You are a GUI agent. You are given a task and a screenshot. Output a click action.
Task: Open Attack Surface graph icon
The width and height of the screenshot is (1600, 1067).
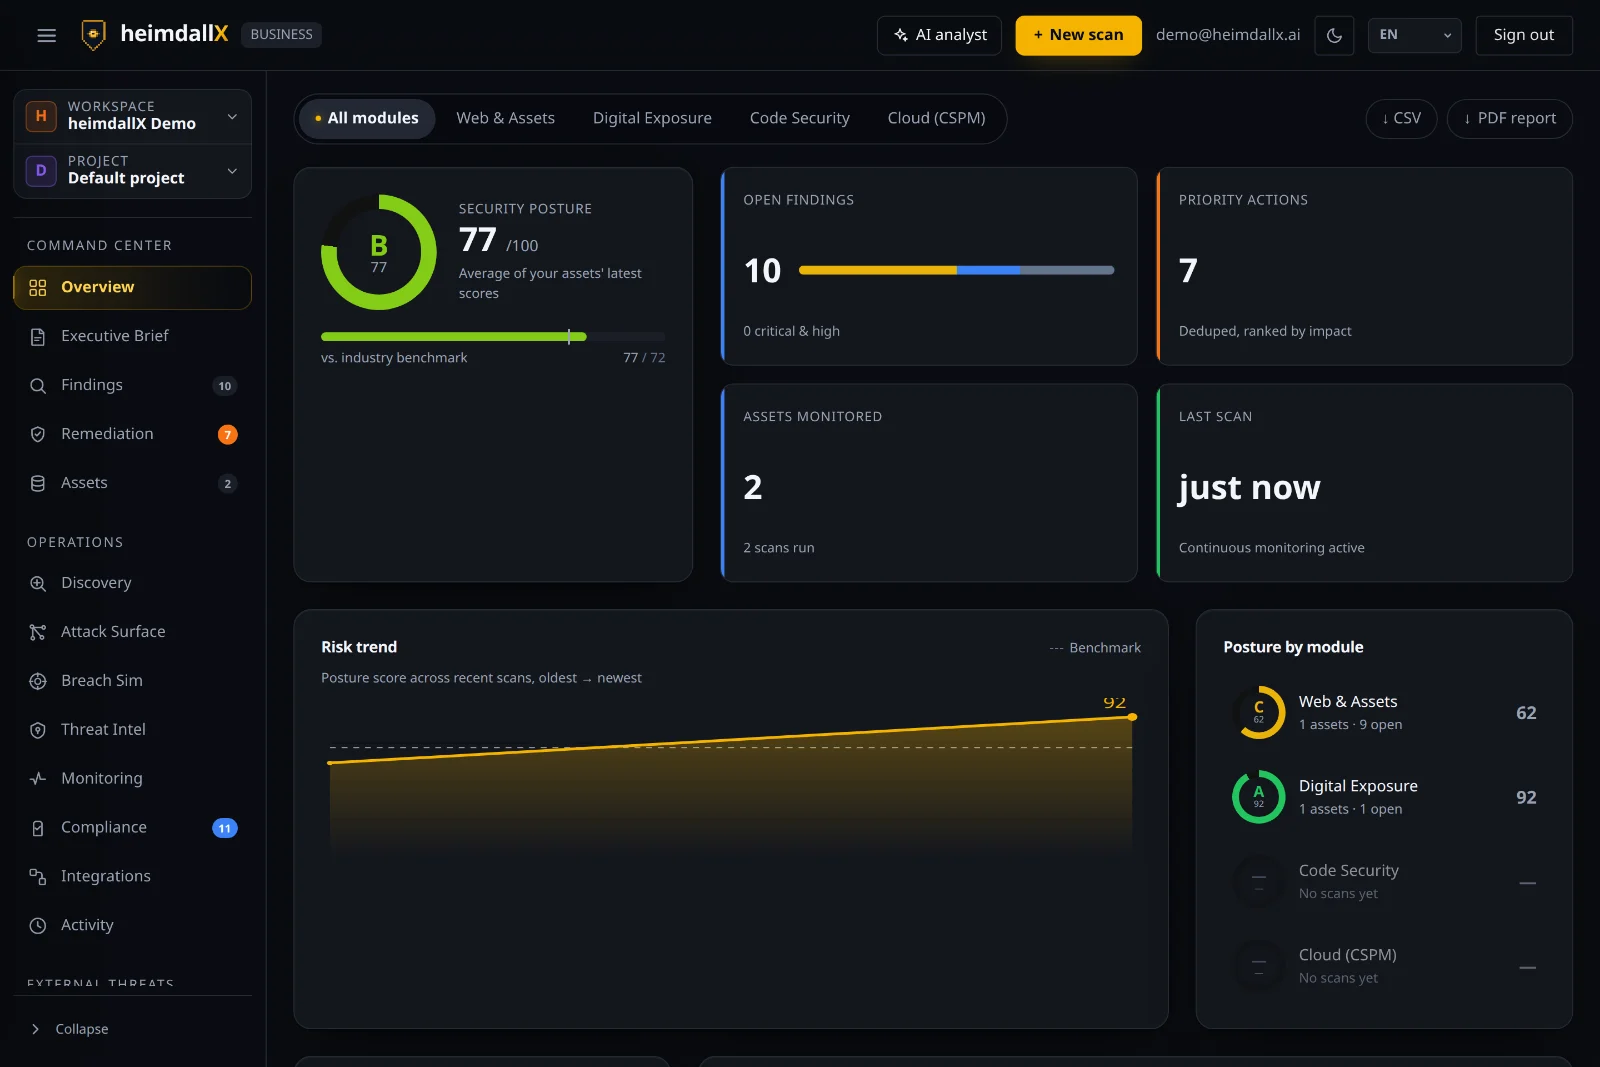coord(38,633)
